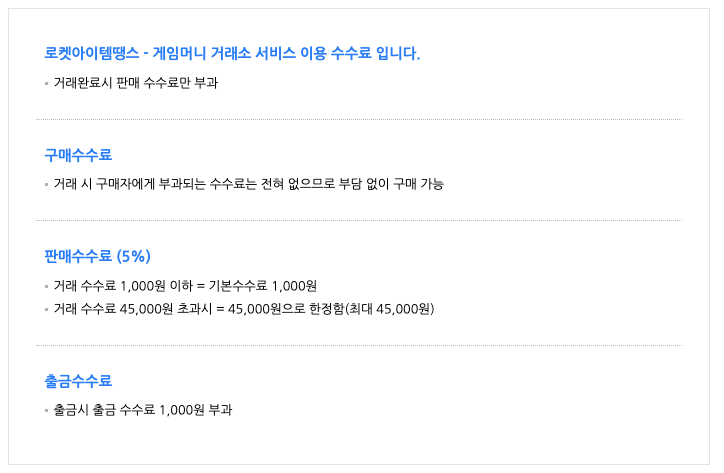Viewport: 724px width, 473px height.
Task: Click bullet marker before 출금시 출금 수수료
Action: coord(47,411)
